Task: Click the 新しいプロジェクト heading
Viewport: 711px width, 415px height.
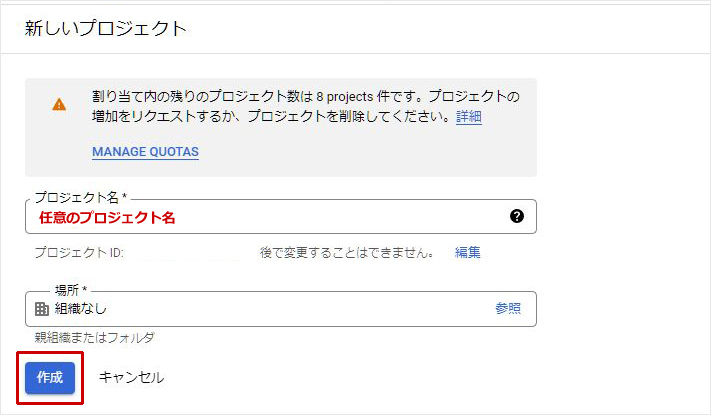Action: tap(105, 28)
